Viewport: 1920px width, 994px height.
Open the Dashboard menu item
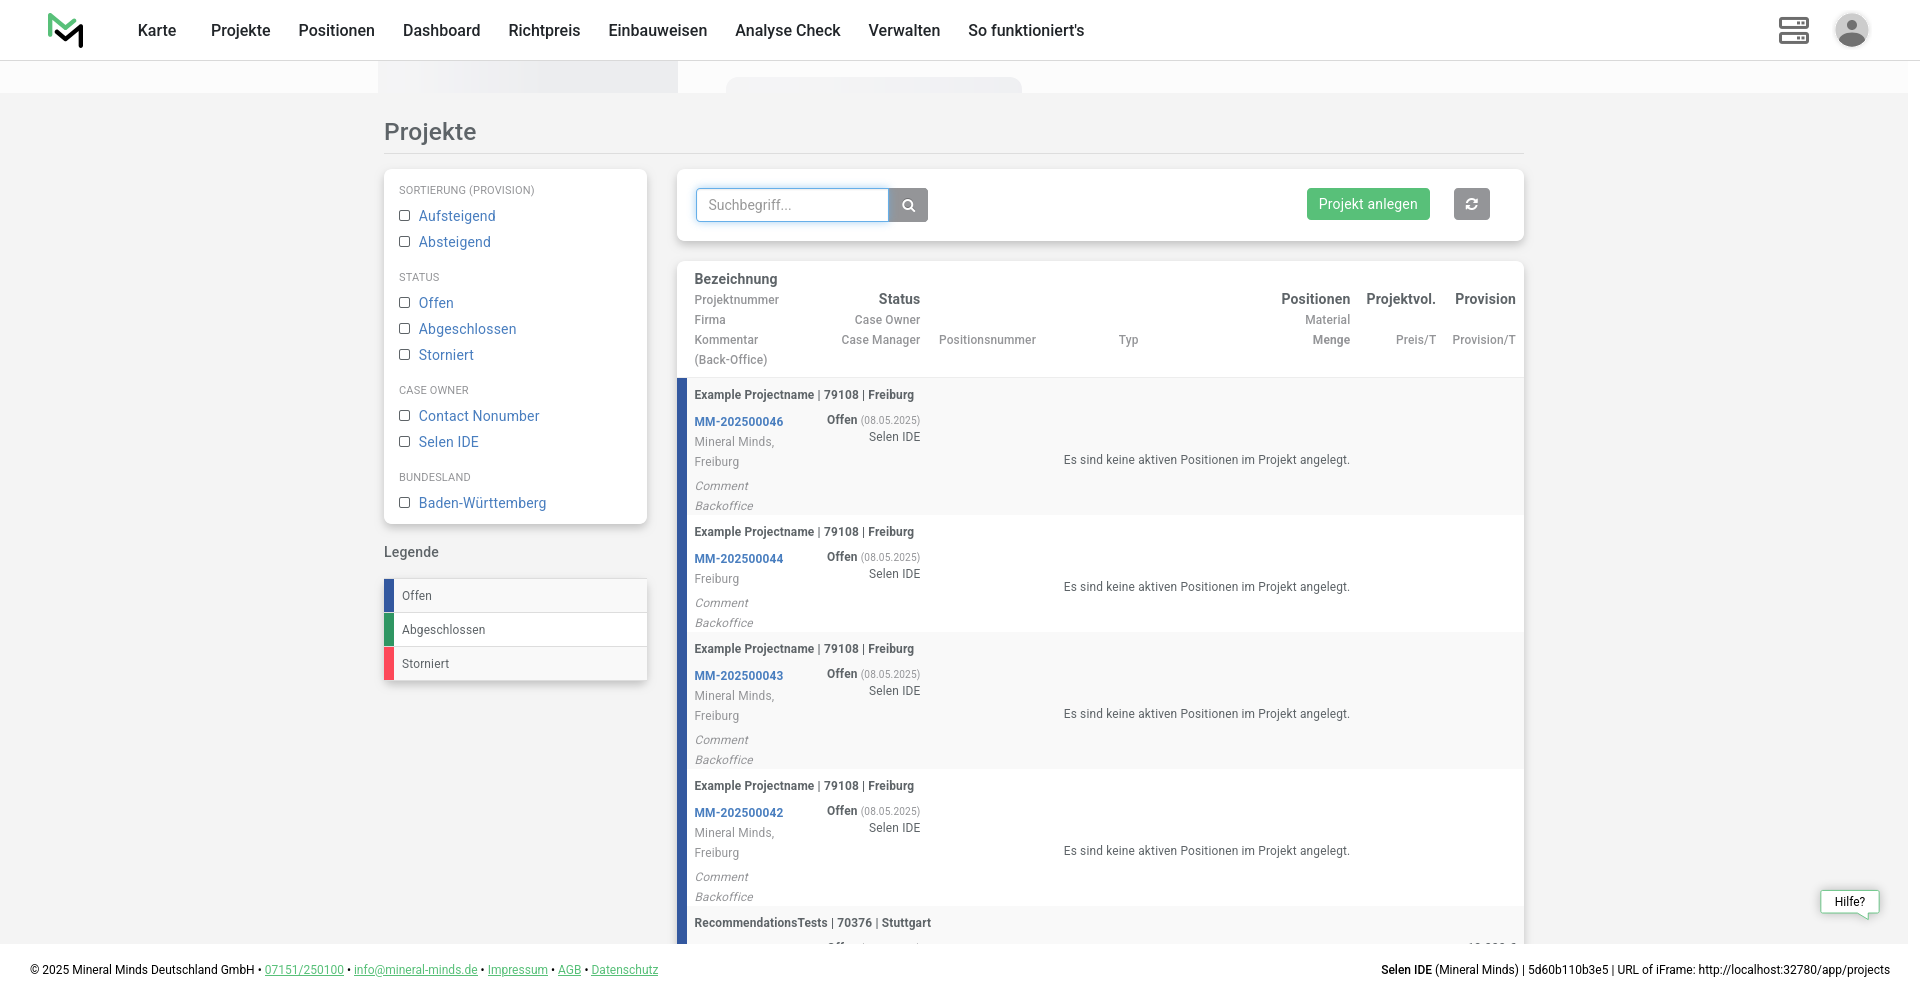[x=441, y=30]
